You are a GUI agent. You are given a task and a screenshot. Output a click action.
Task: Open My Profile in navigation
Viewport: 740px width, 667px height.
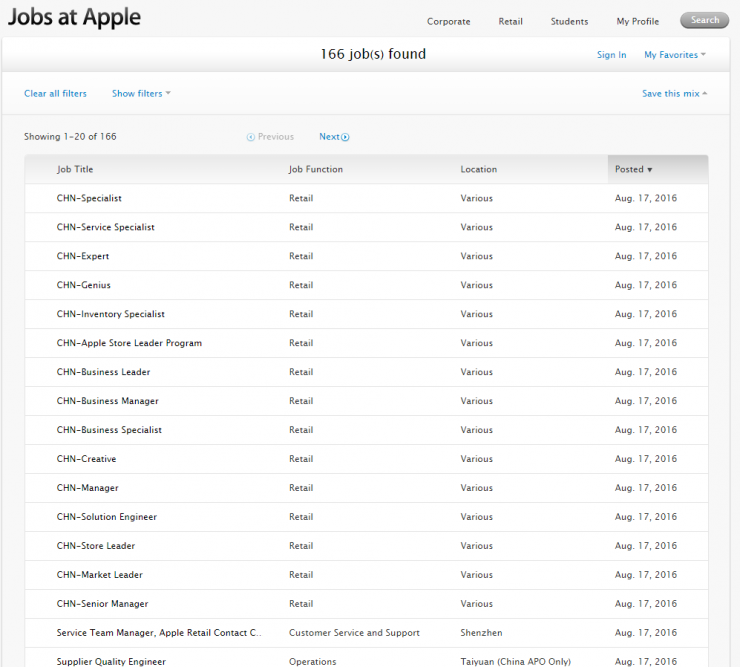tap(637, 21)
